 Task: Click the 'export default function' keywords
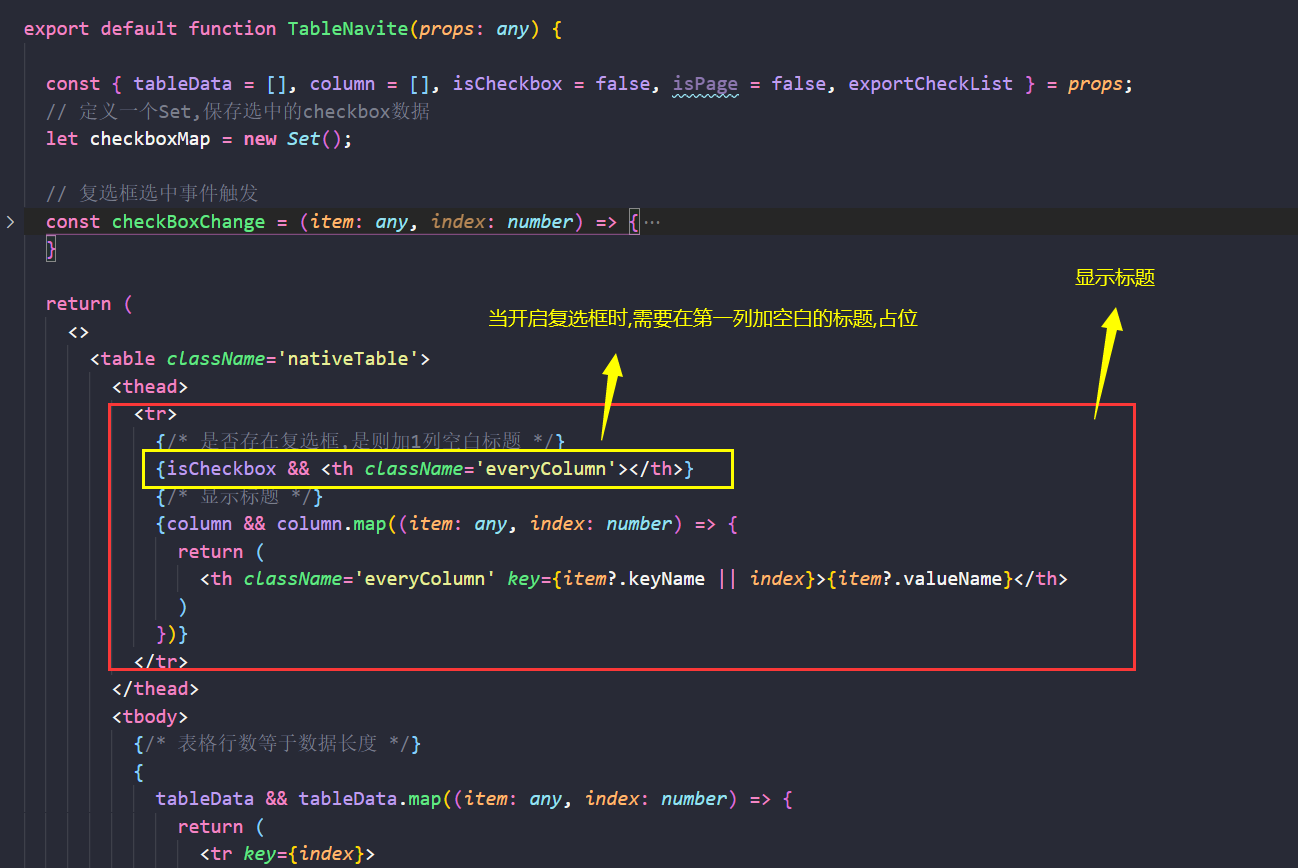150,29
